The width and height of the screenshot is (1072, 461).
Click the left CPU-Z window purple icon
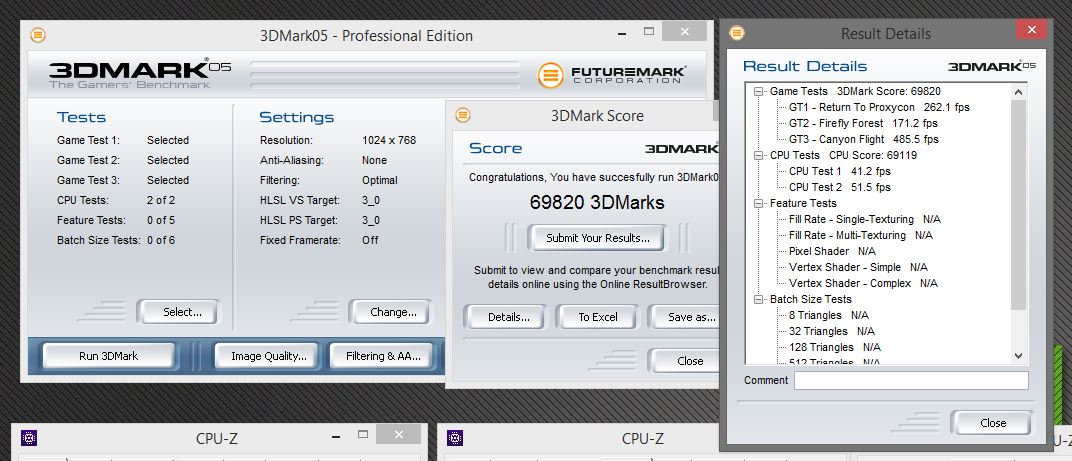click(29, 438)
